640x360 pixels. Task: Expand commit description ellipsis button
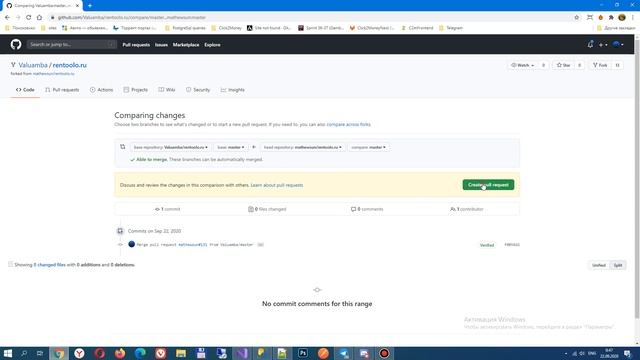(x=260, y=245)
